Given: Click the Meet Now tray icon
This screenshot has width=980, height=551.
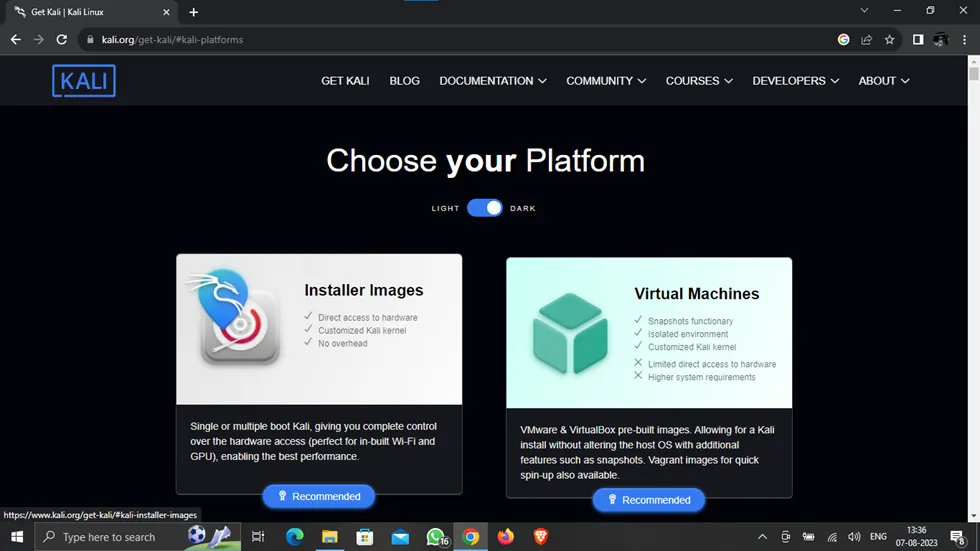Looking at the screenshot, I should point(786,537).
